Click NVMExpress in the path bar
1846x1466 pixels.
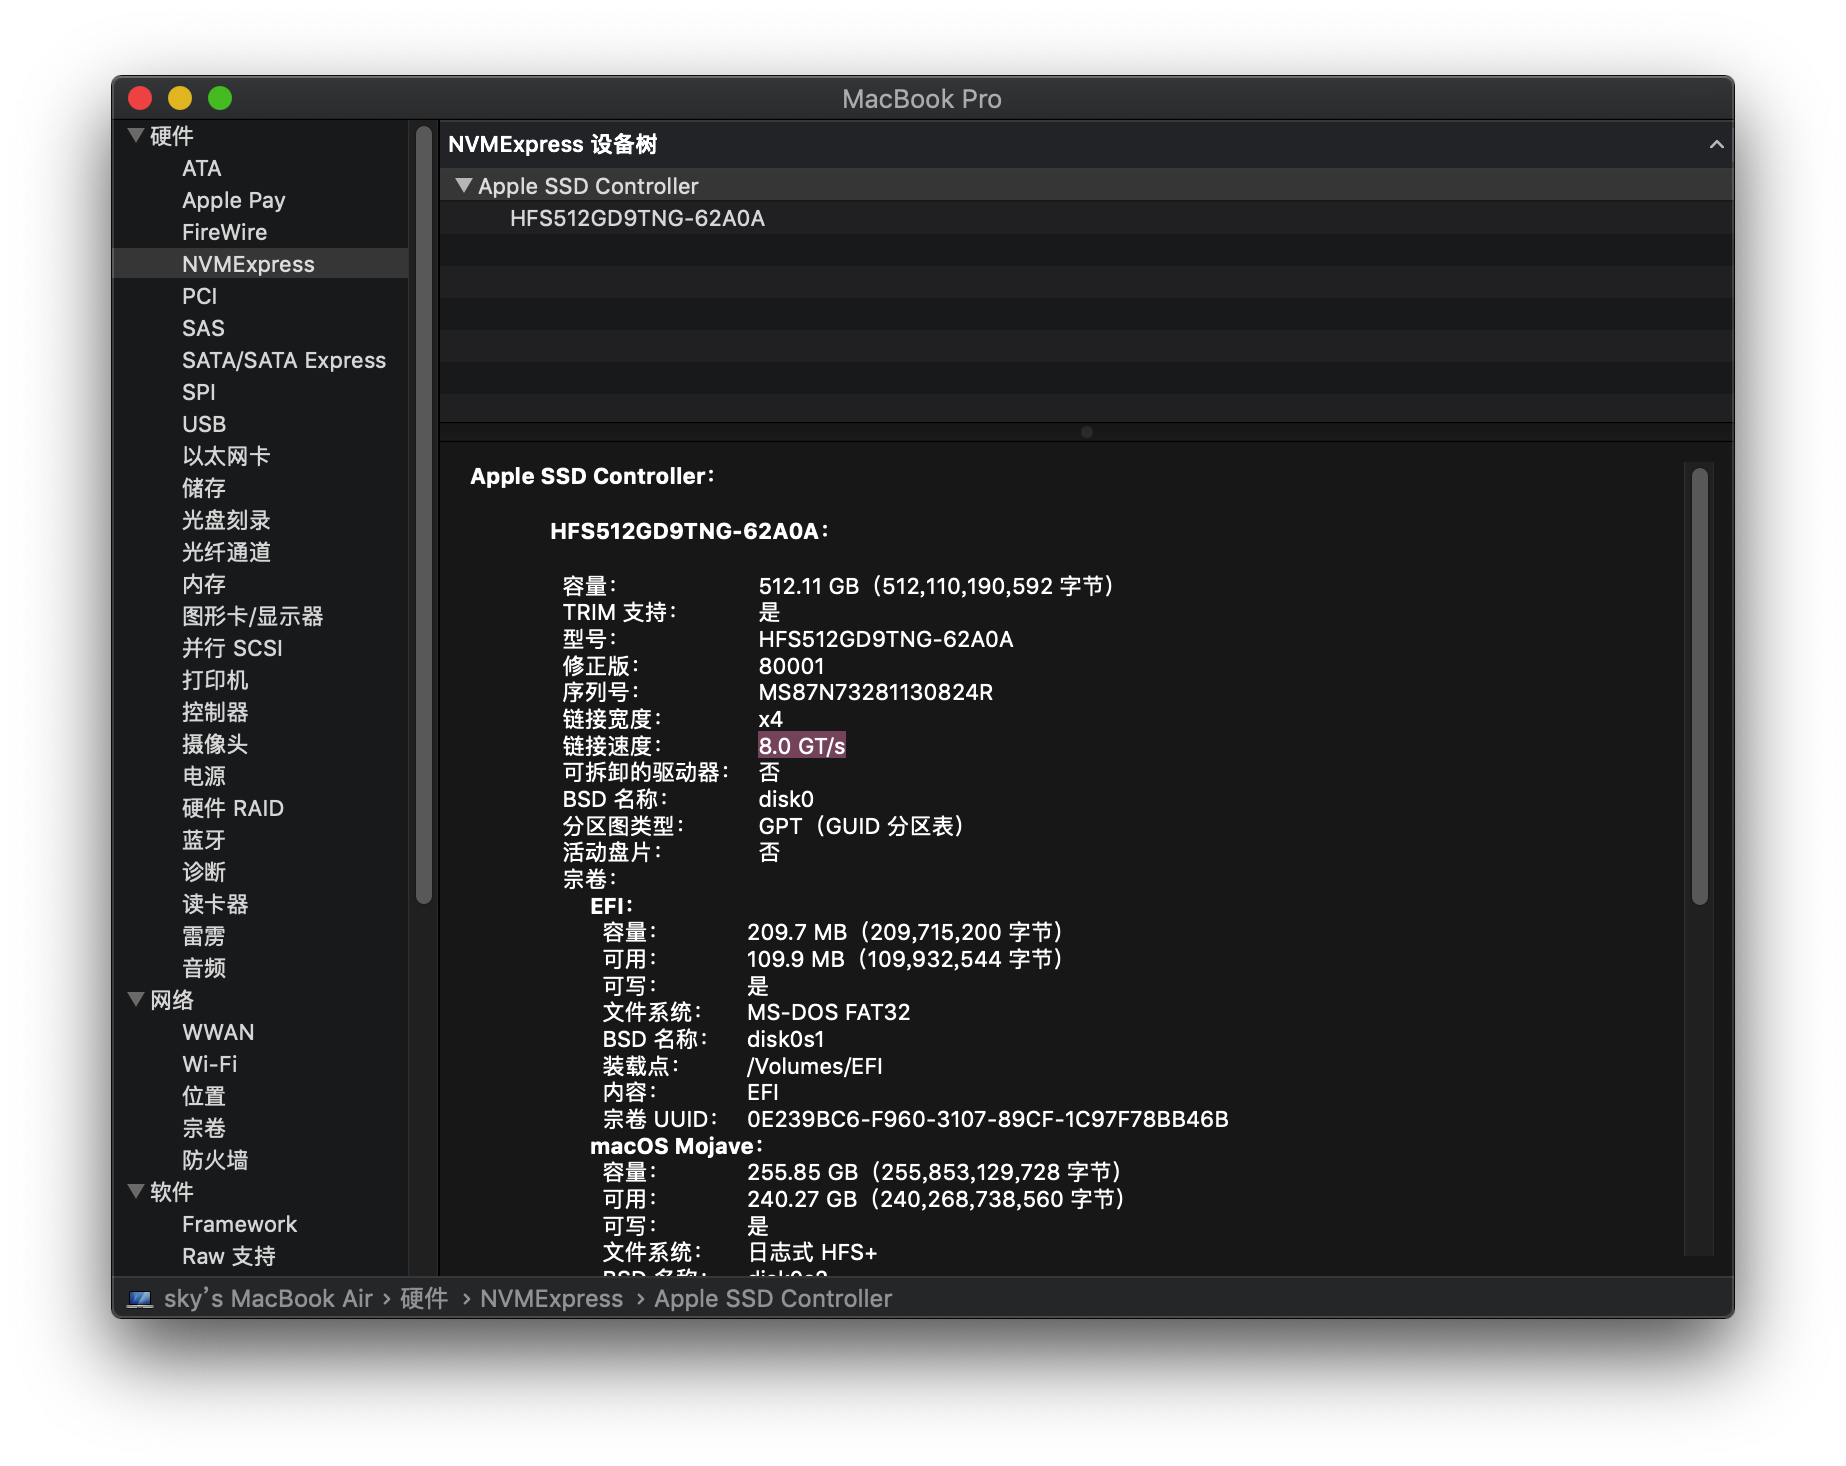click(551, 1298)
